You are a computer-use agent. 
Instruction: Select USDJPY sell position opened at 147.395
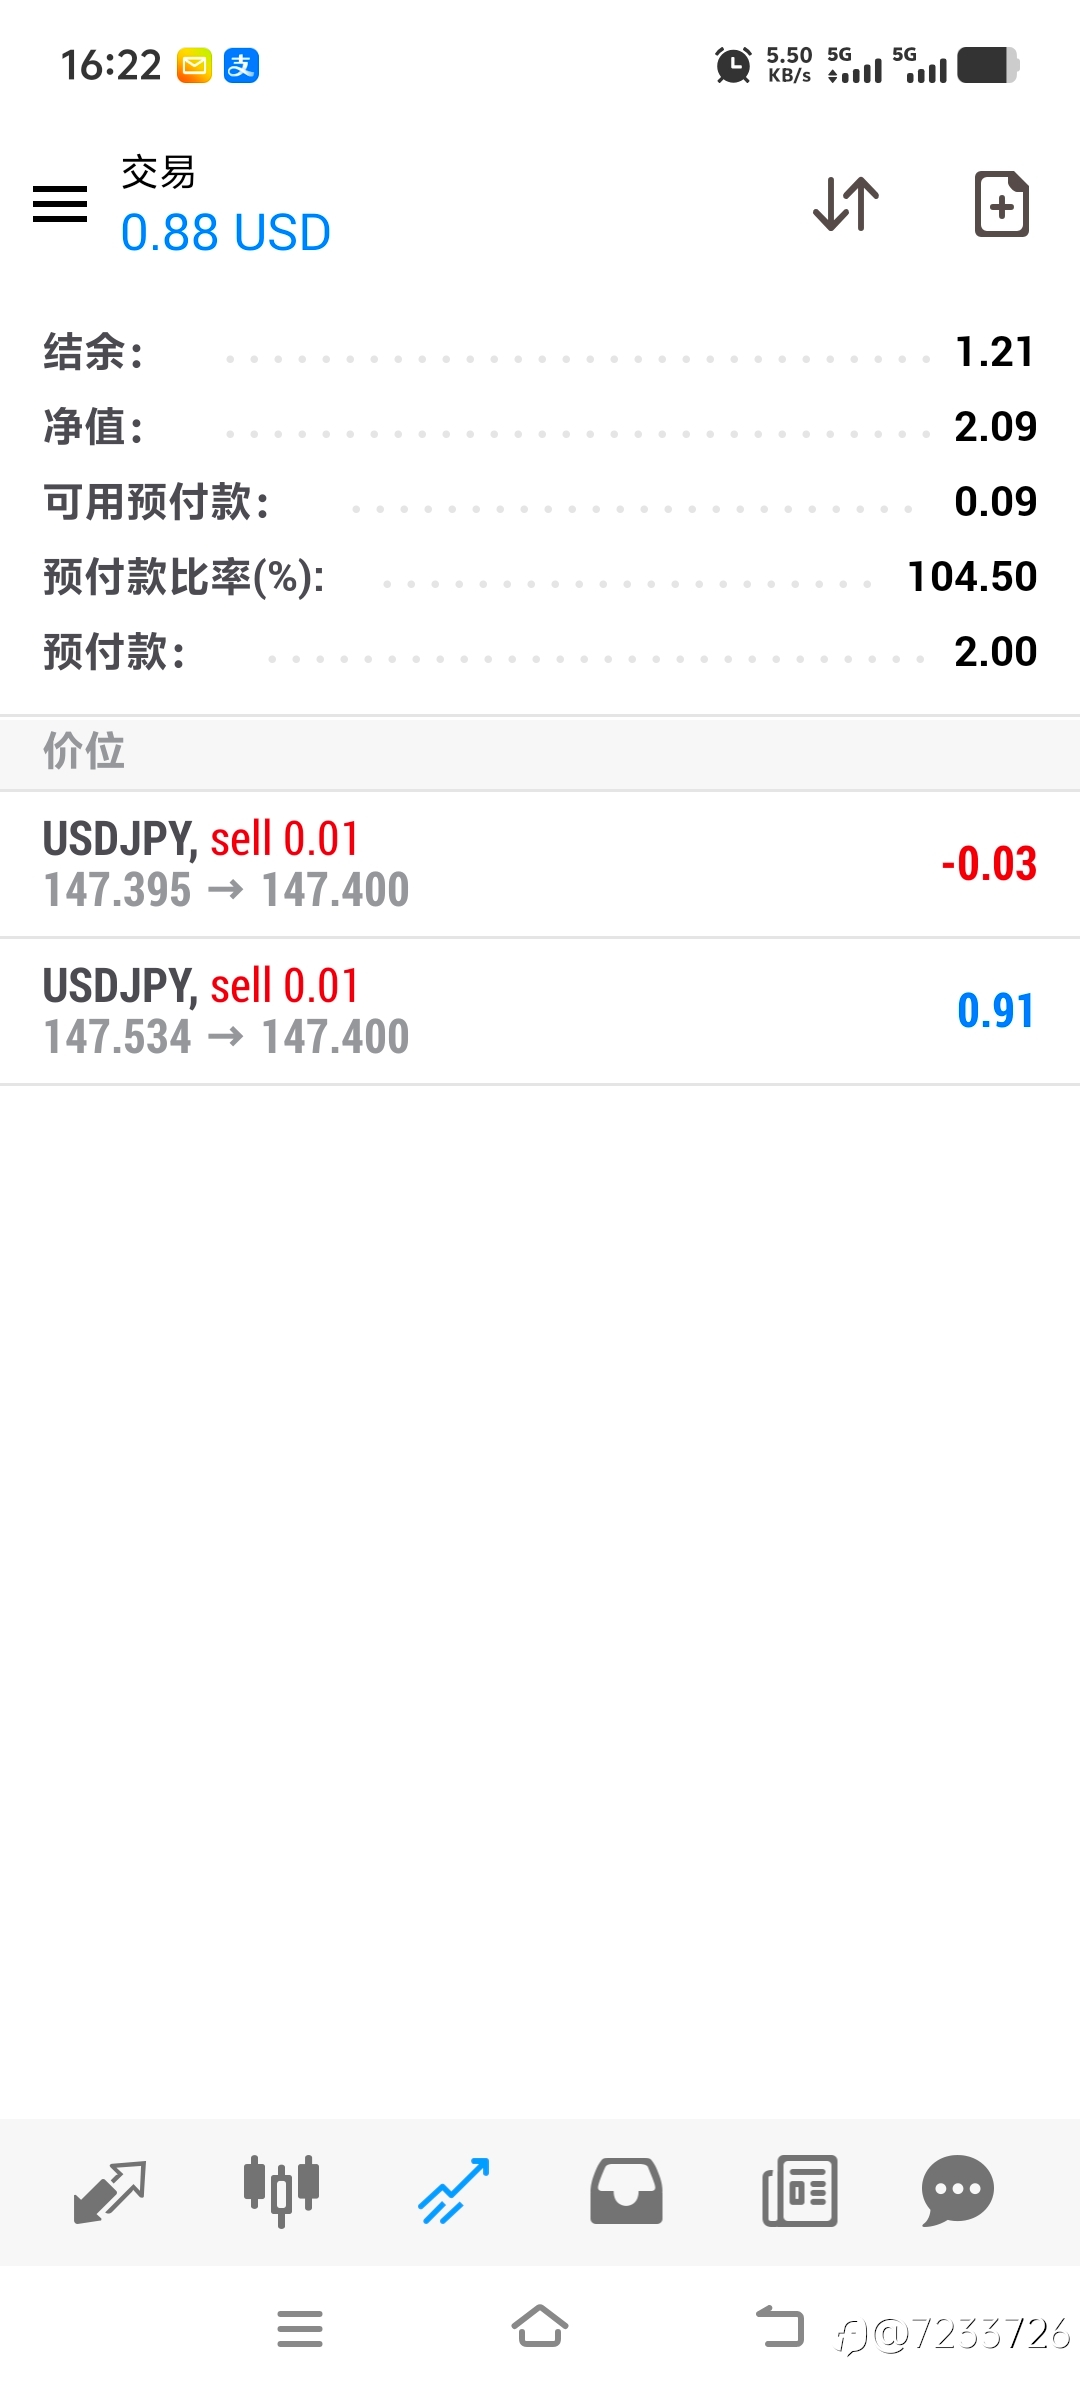[x=540, y=864]
